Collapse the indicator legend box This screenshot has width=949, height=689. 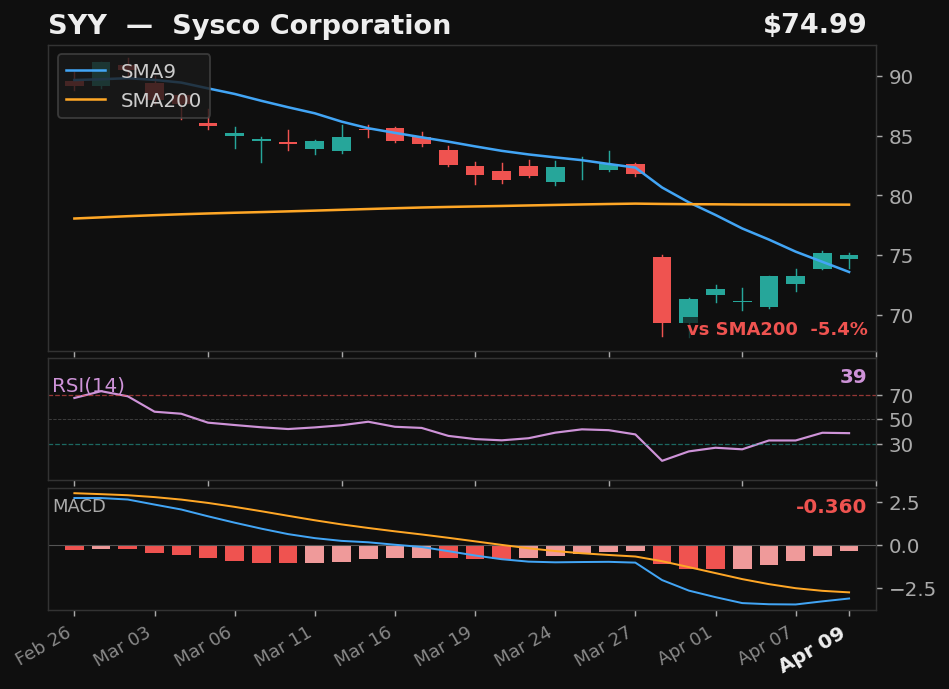(132, 86)
